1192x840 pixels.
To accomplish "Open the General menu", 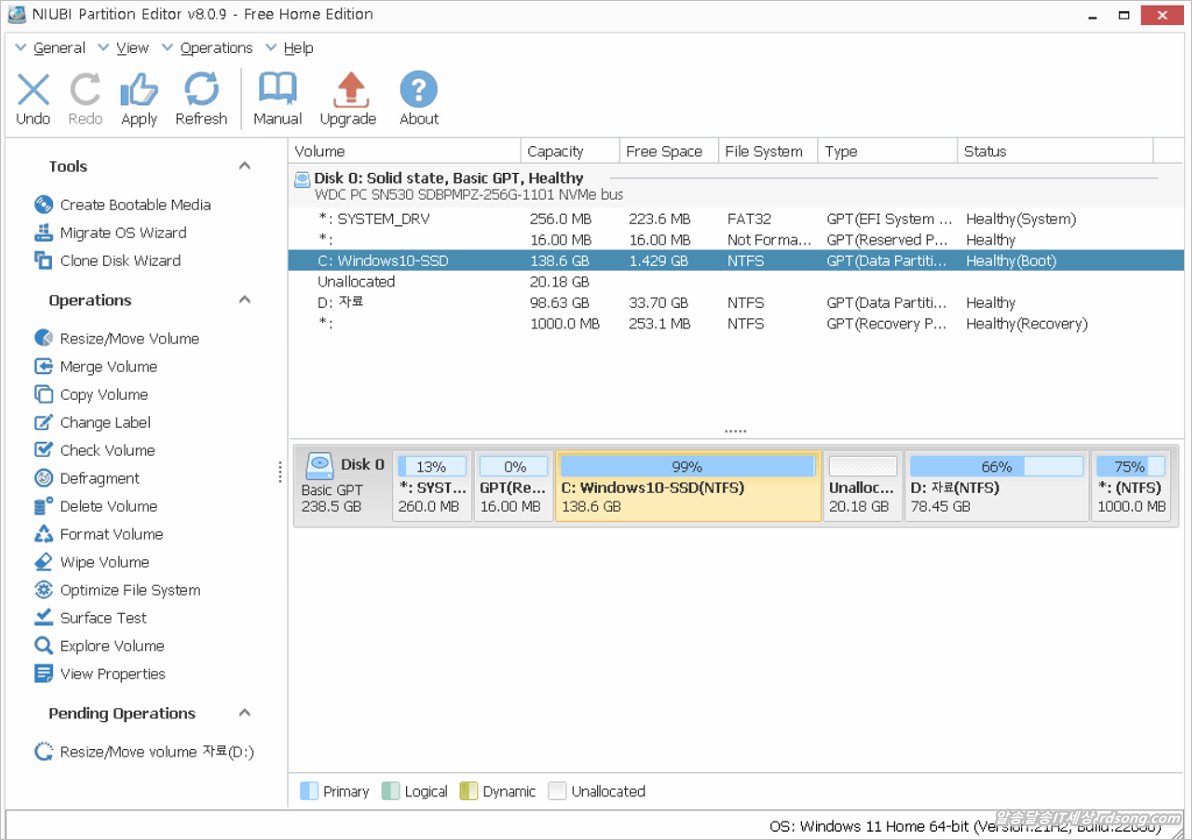I will point(59,48).
